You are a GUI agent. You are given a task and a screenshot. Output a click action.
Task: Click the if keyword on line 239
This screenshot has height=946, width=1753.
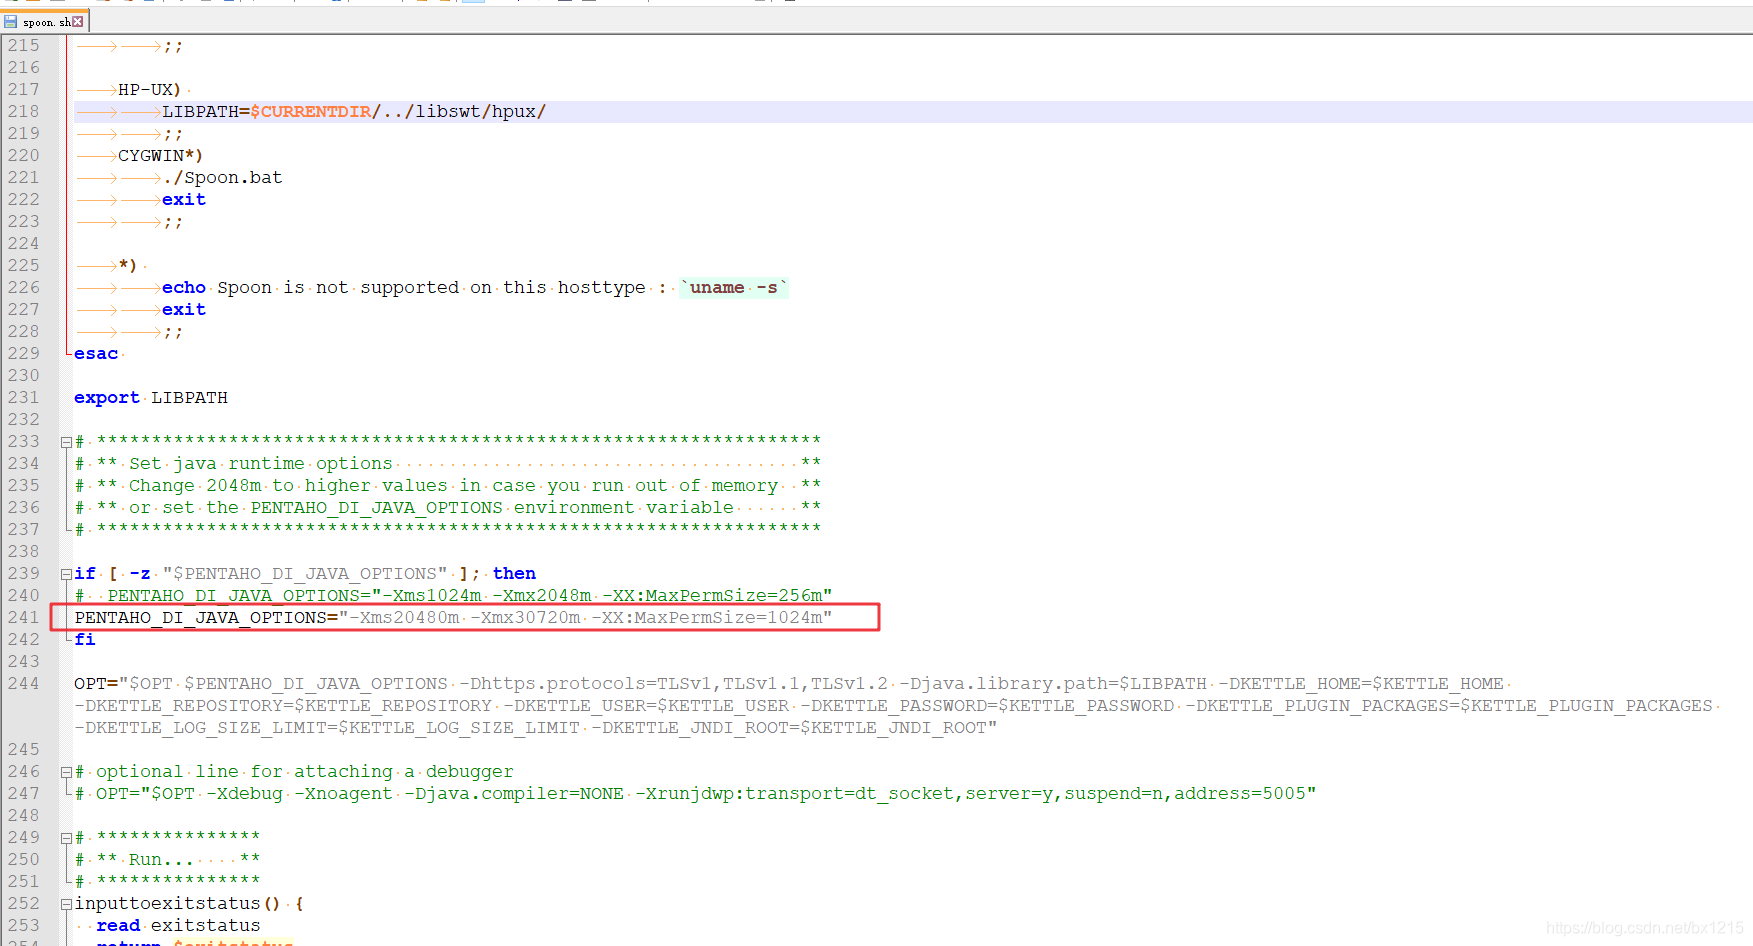point(85,573)
